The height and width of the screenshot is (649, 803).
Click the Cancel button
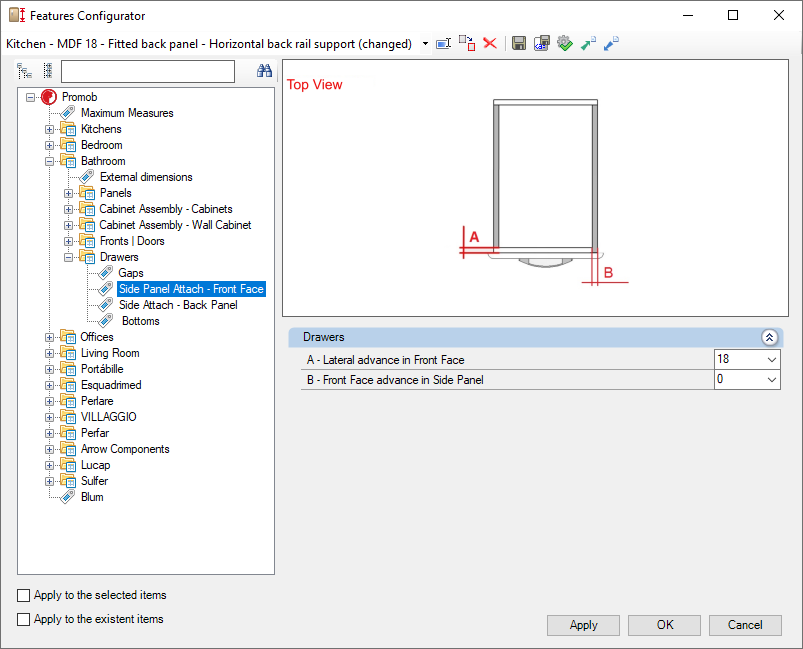pos(745,625)
